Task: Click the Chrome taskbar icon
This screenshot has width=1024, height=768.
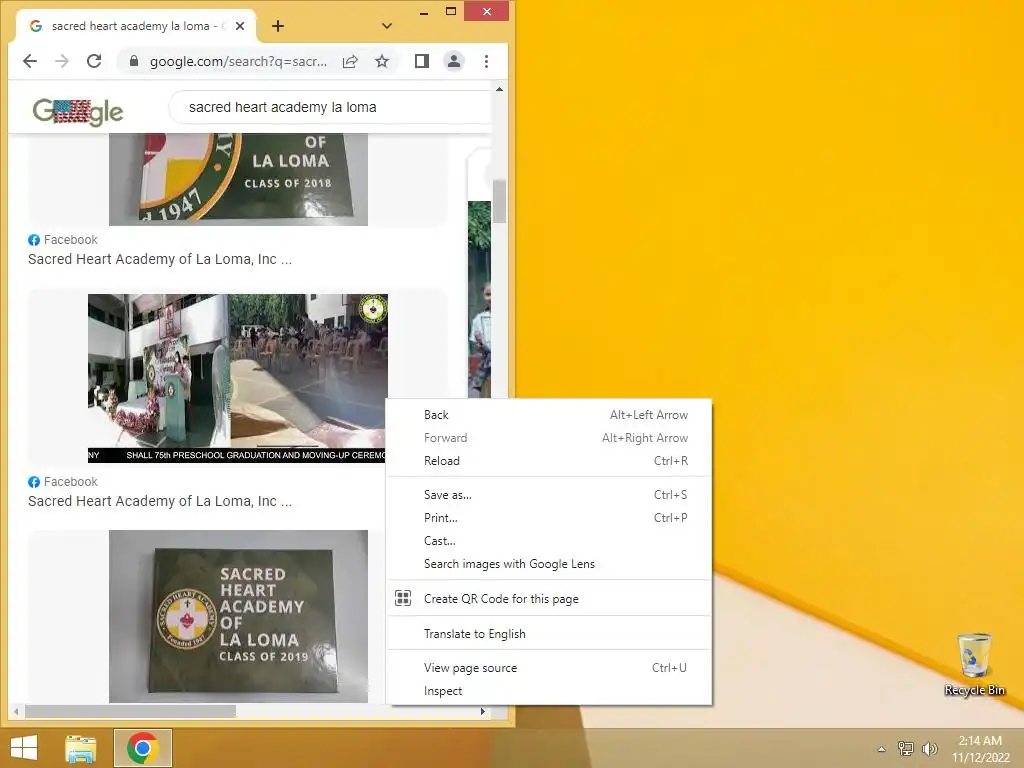Action: 142,748
